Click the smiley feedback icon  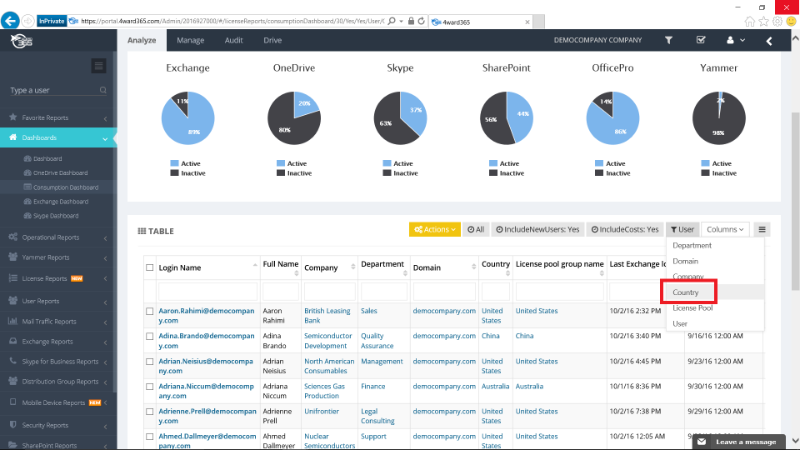point(791,21)
